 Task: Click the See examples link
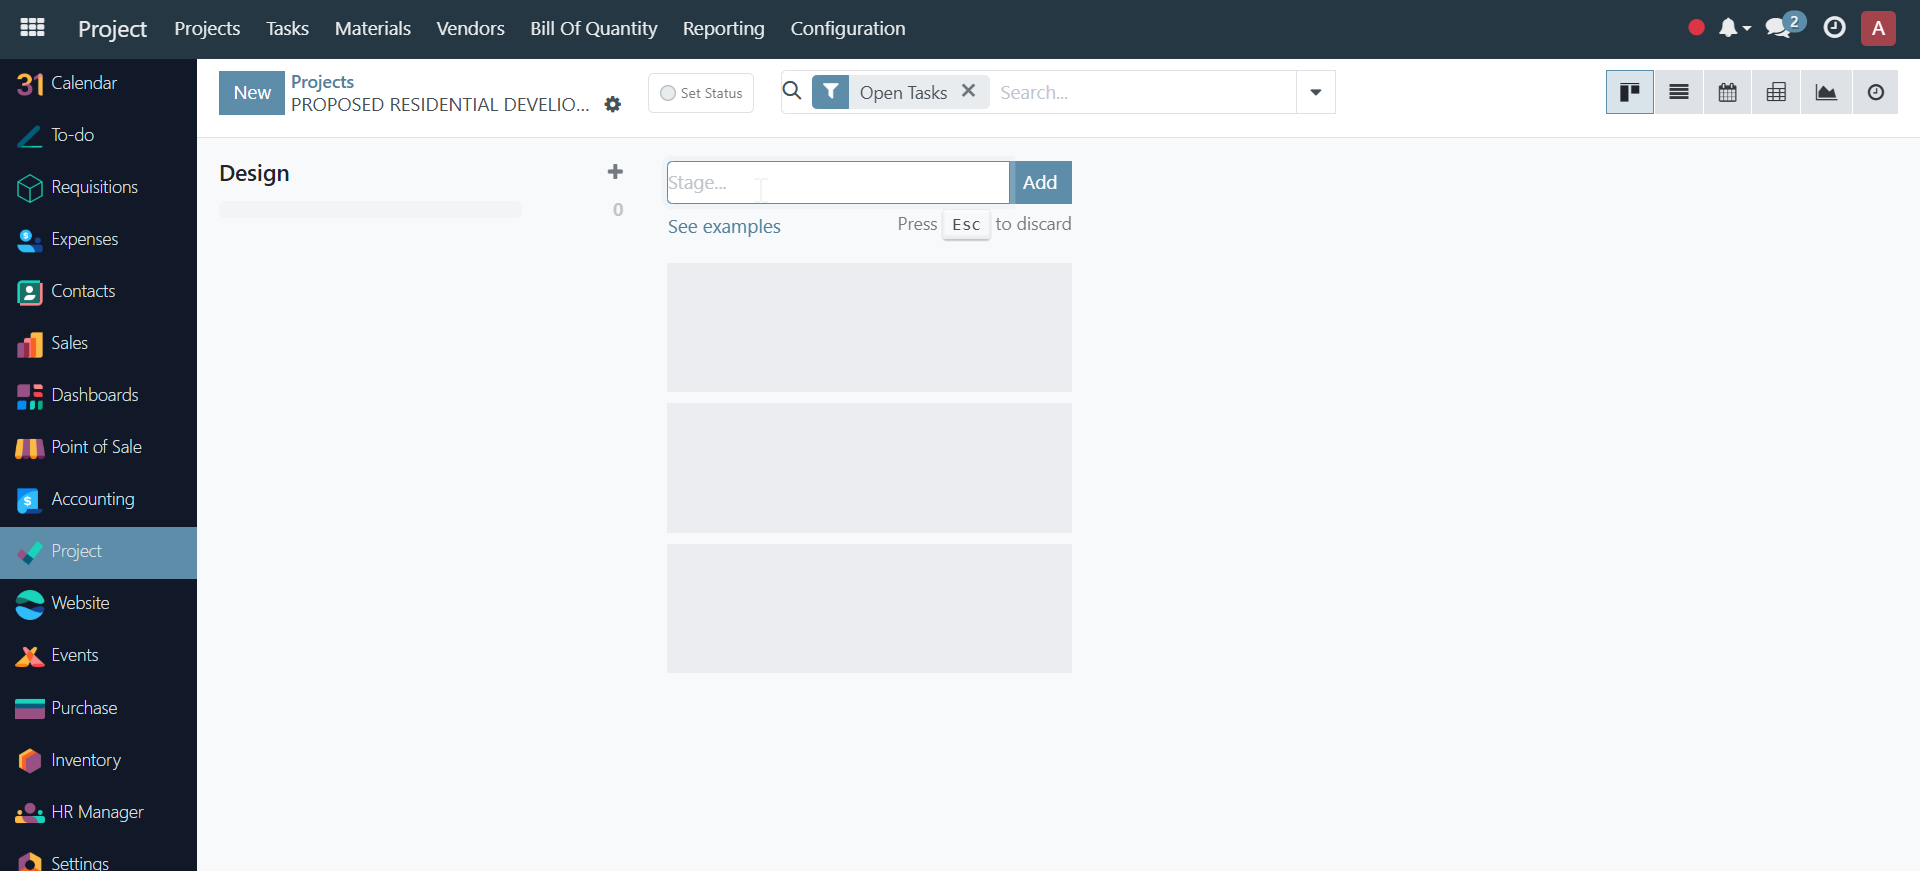[x=724, y=226]
